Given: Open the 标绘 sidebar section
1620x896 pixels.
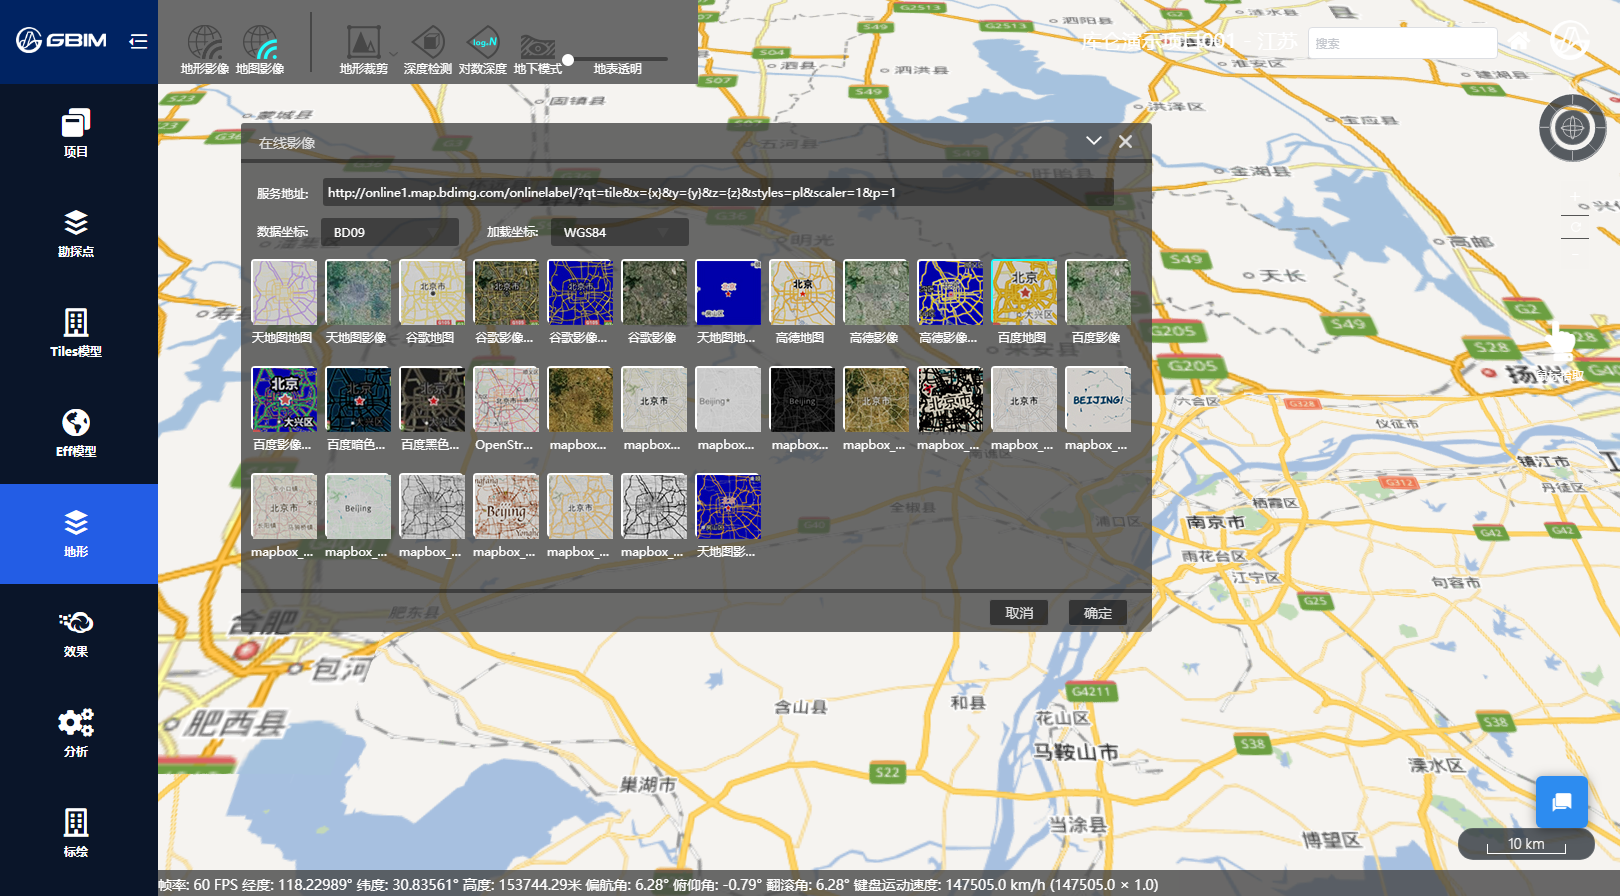Looking at the screenshot, I should [x=76, y=833].
